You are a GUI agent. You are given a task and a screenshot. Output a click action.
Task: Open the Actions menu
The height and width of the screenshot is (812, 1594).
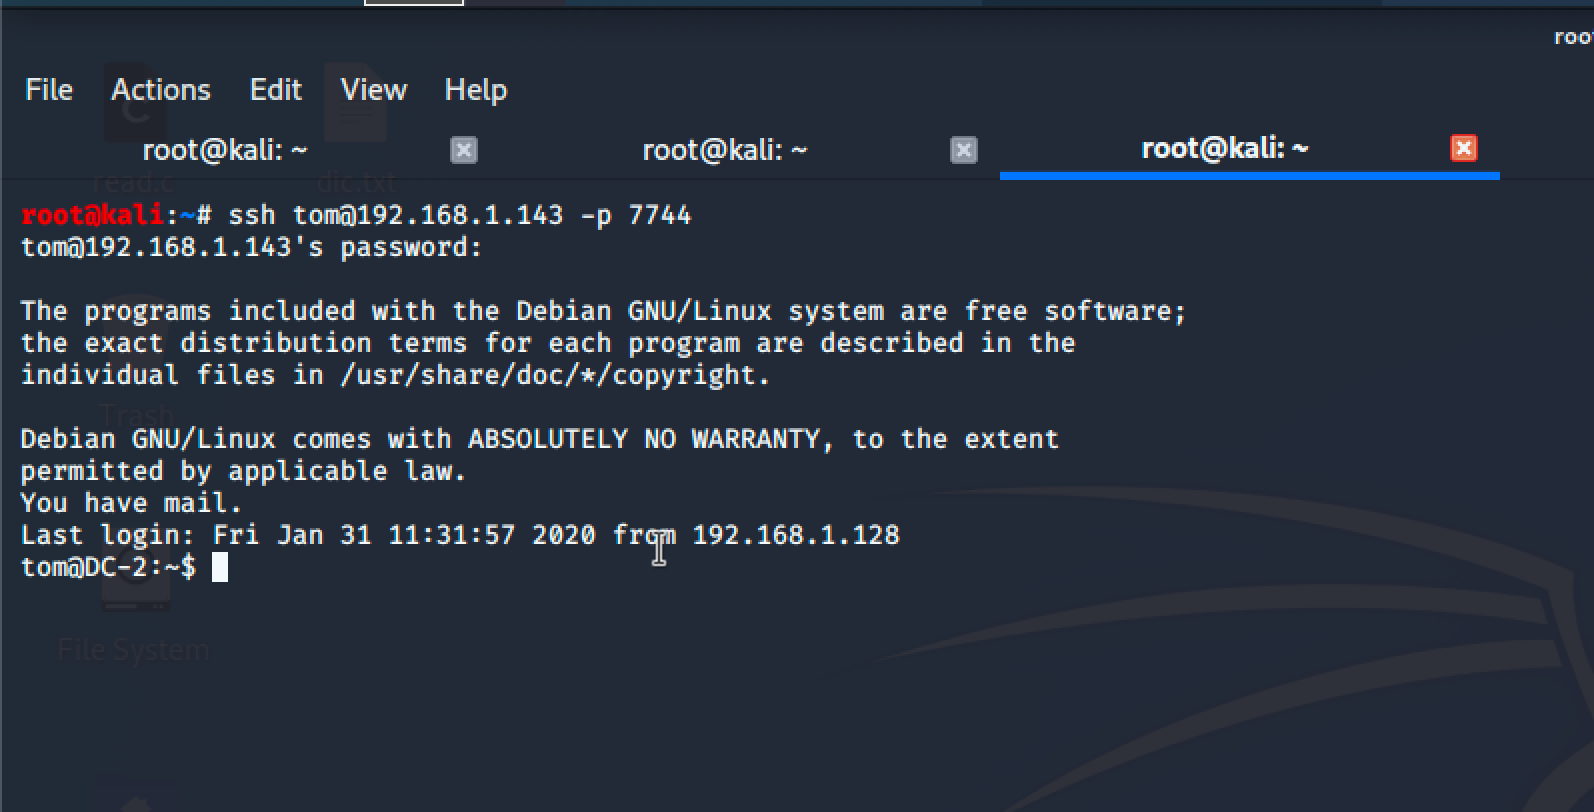tap(161, 90)
